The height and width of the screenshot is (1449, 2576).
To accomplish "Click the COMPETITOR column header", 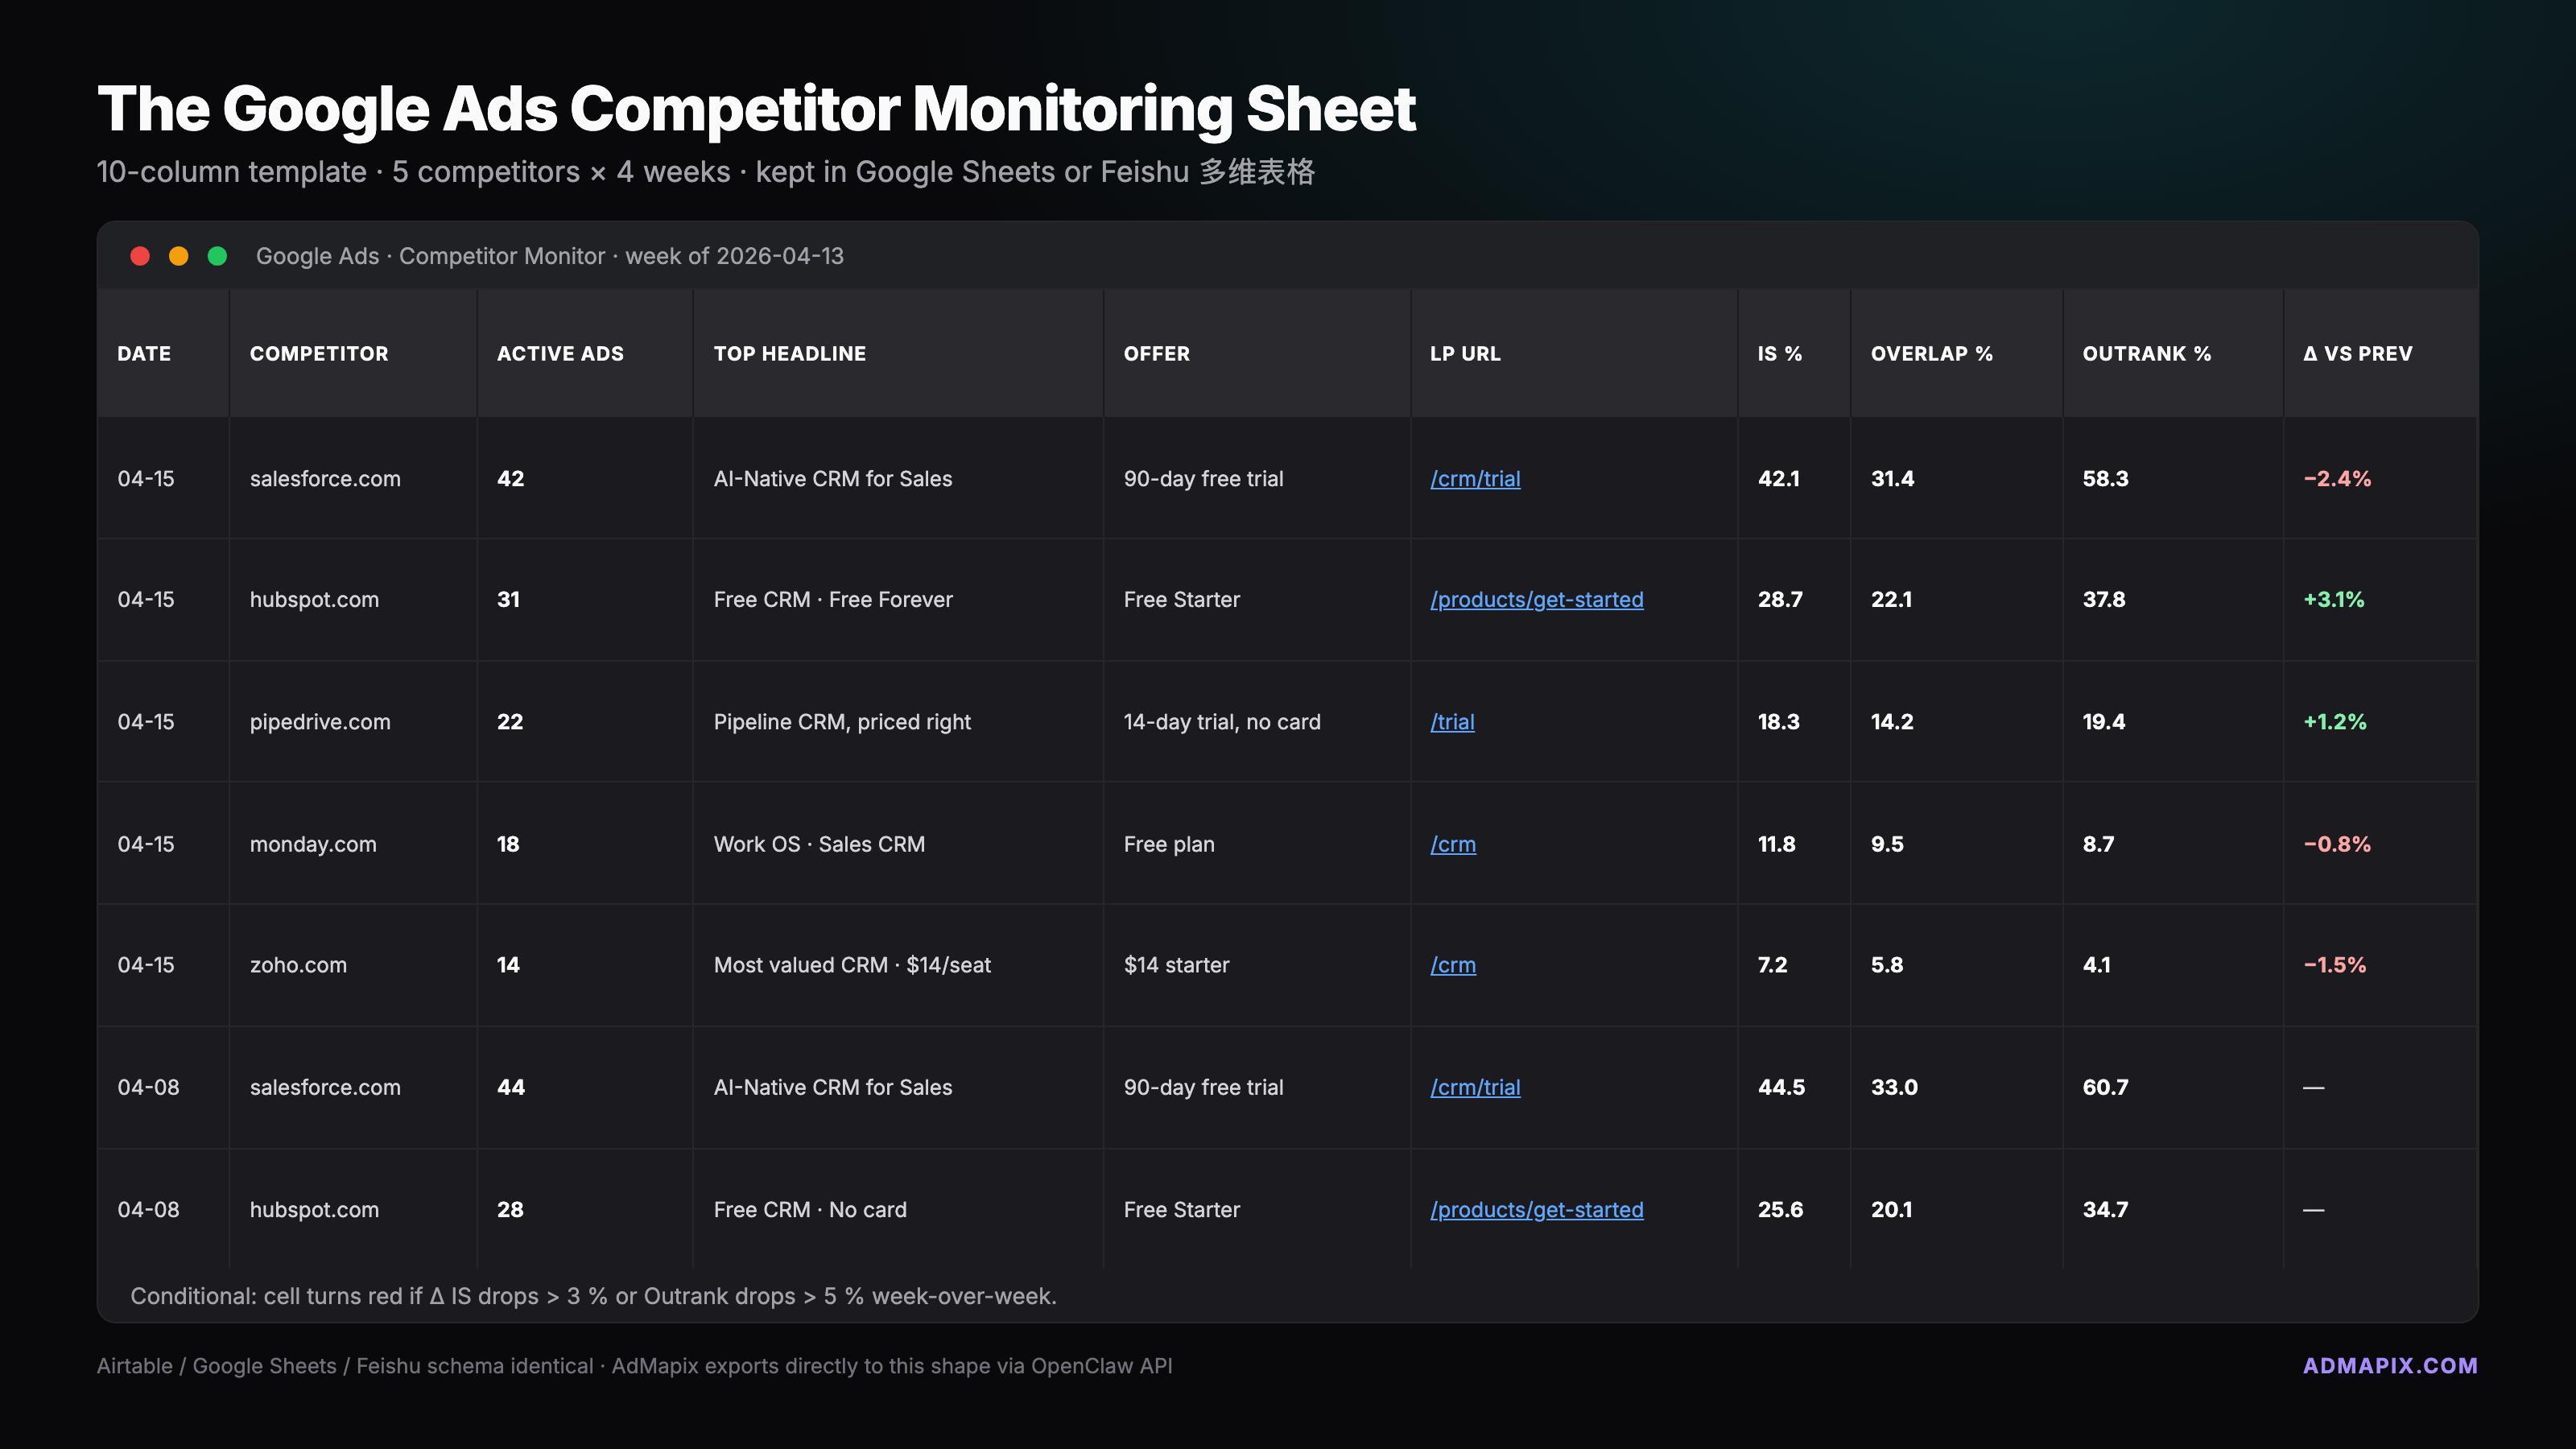I will [319, 354].
